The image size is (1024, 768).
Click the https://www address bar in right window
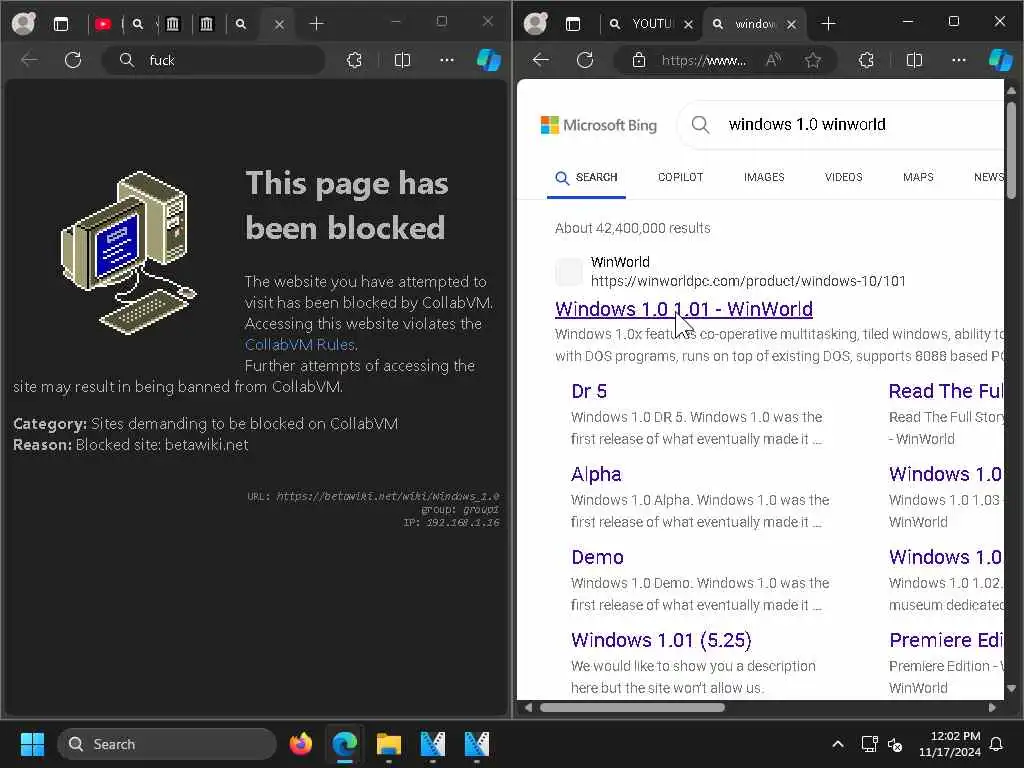[704, 60]
